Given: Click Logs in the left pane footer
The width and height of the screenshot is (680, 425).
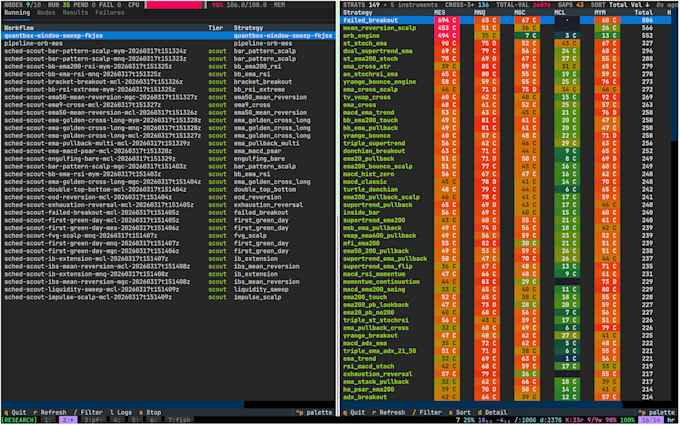Looking at the screenshot, I should tap(121, 412).
